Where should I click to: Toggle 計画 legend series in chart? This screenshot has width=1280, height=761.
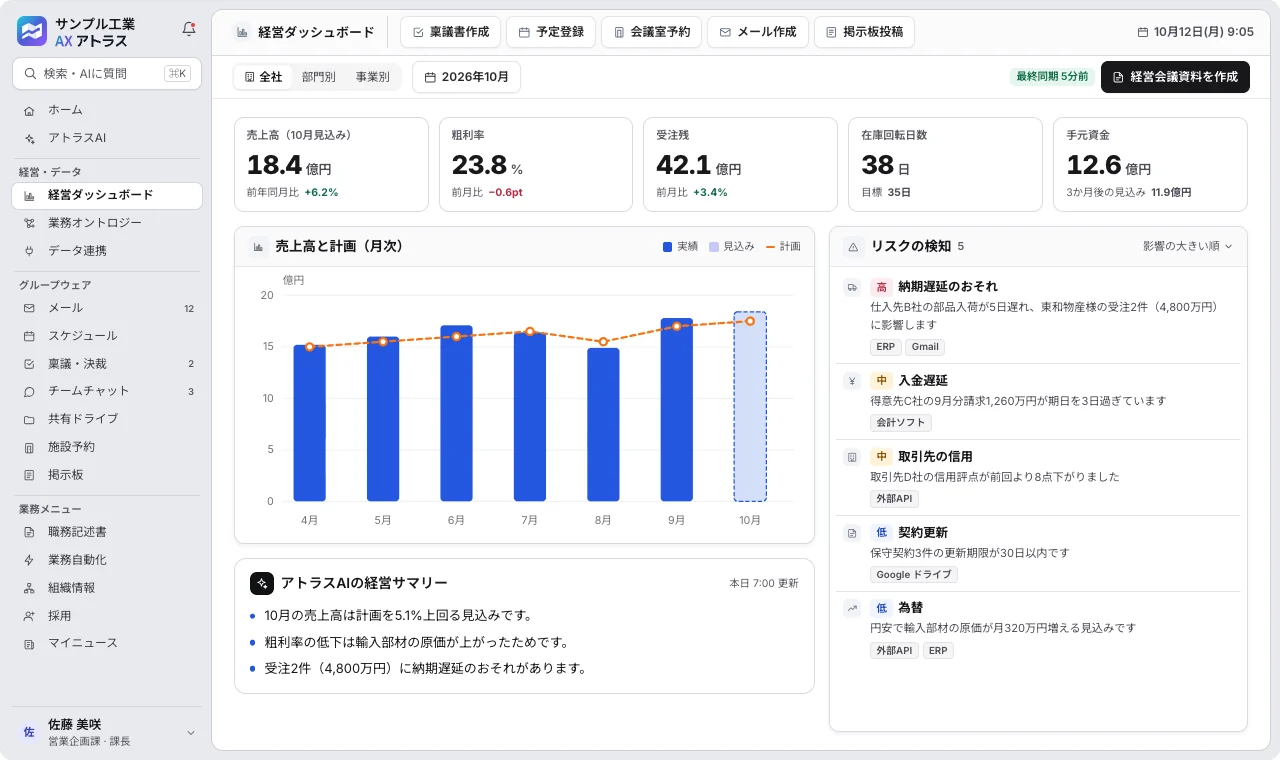pyautogui.click(x=783, y=246)
